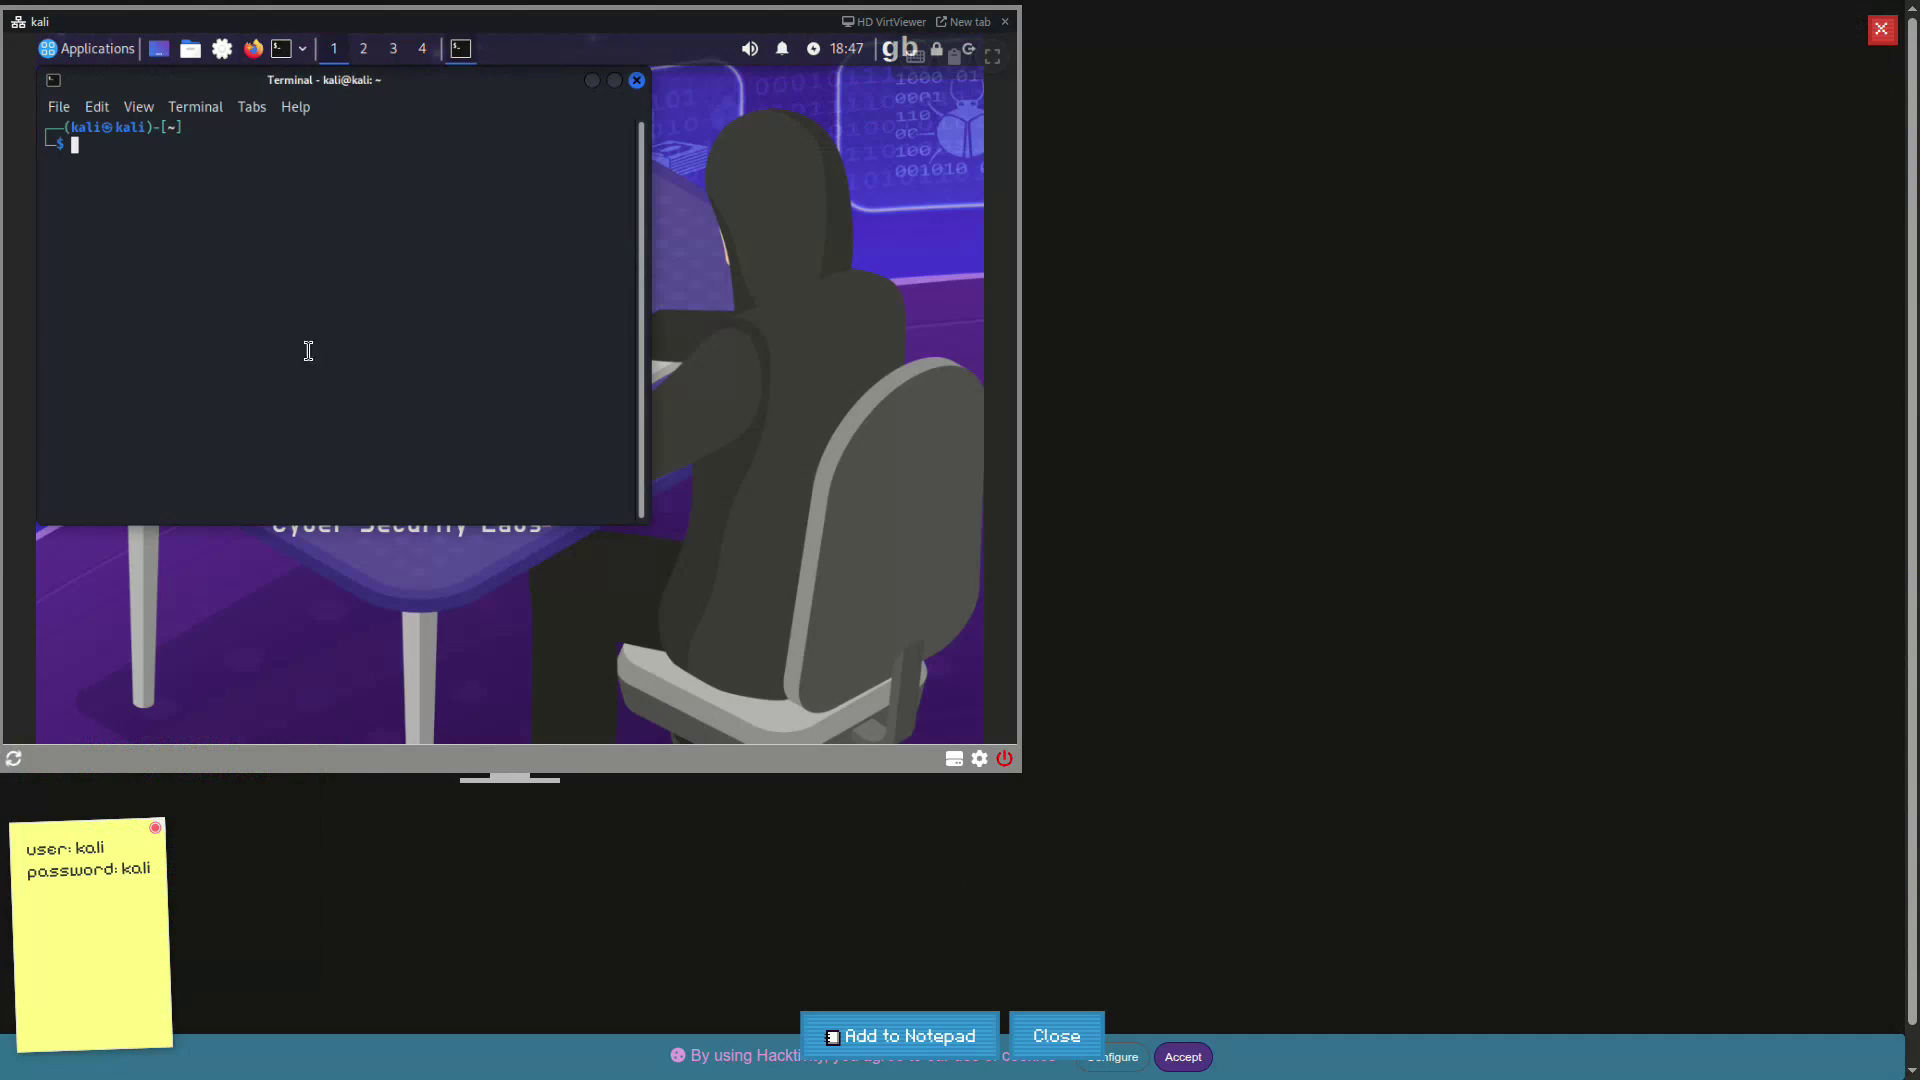Remove the sticky note using red pin

pos(155,827)
